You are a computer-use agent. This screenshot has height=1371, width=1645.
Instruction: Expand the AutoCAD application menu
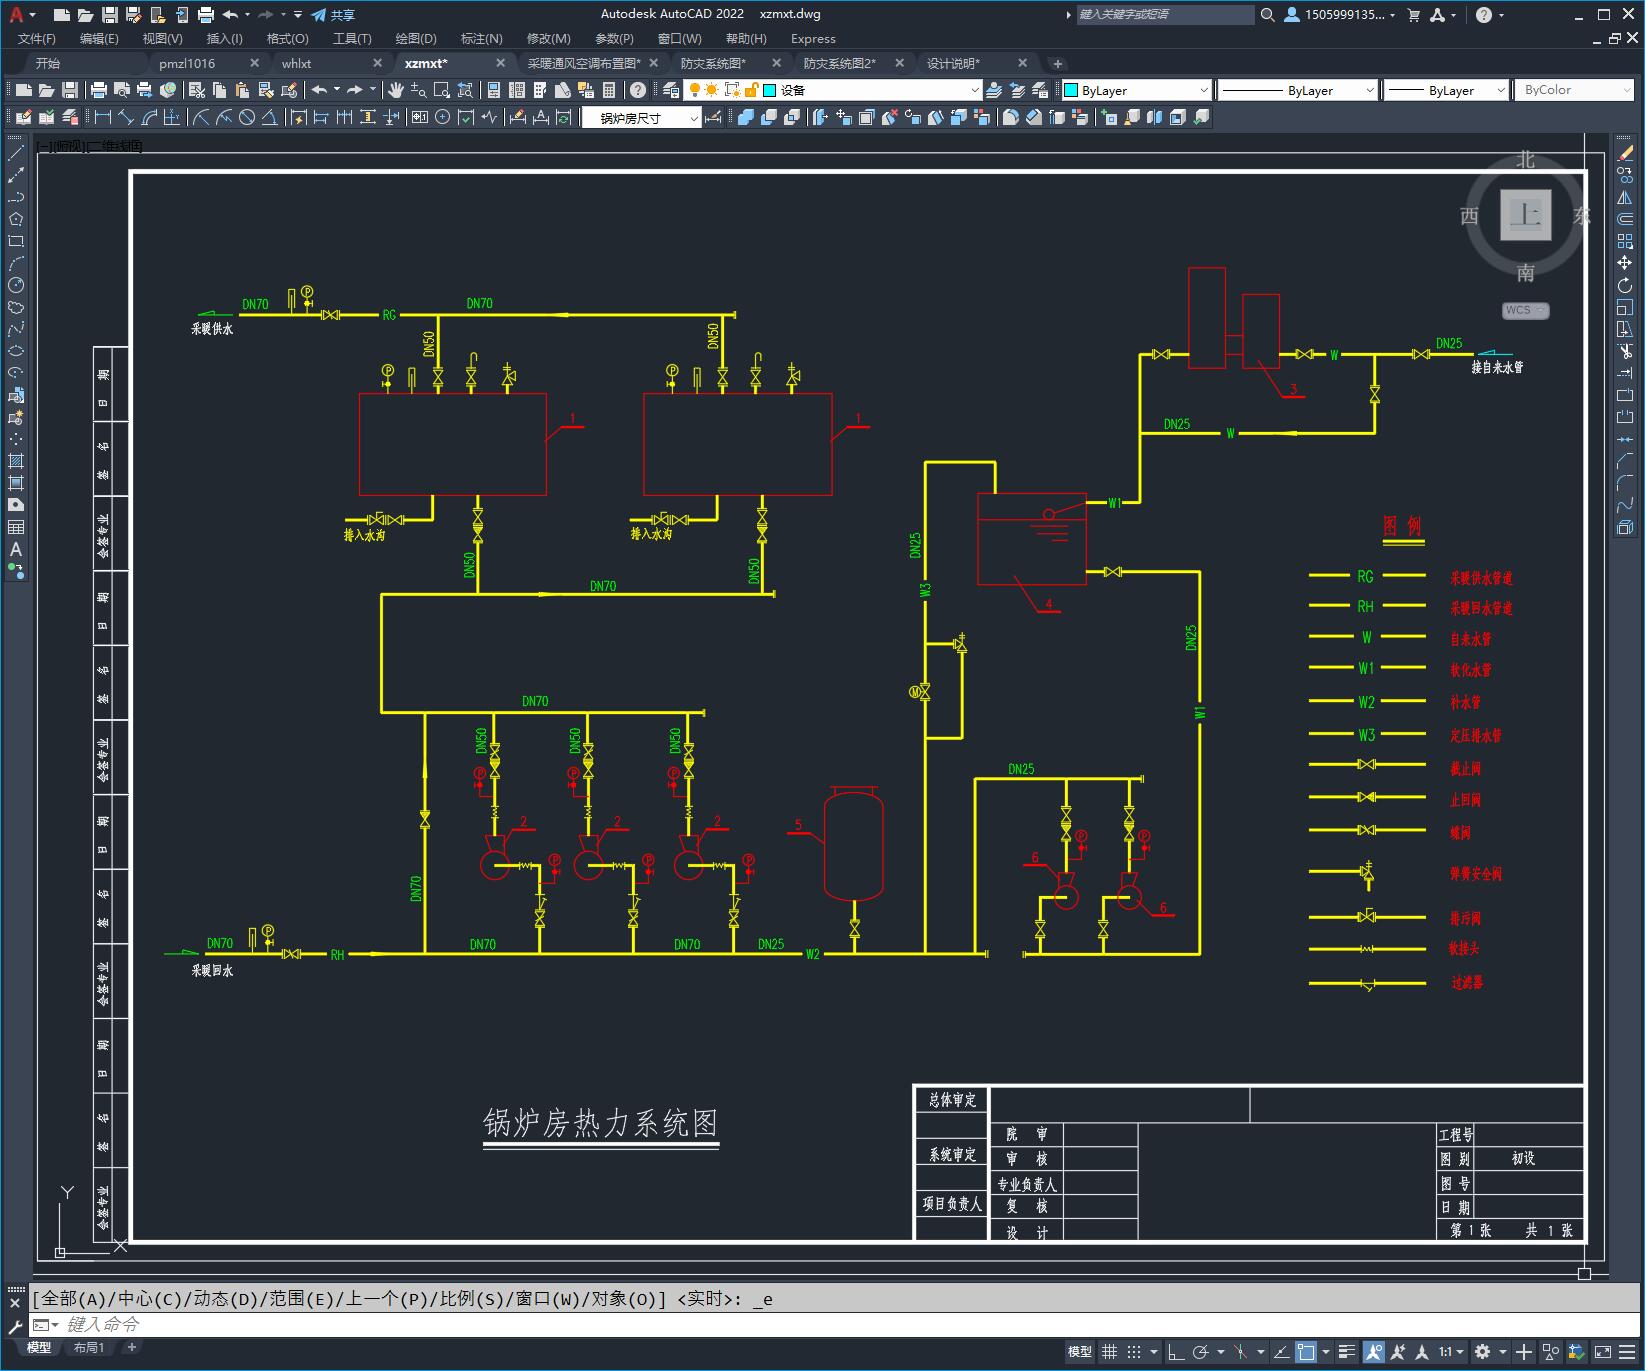tap(20, 15)
